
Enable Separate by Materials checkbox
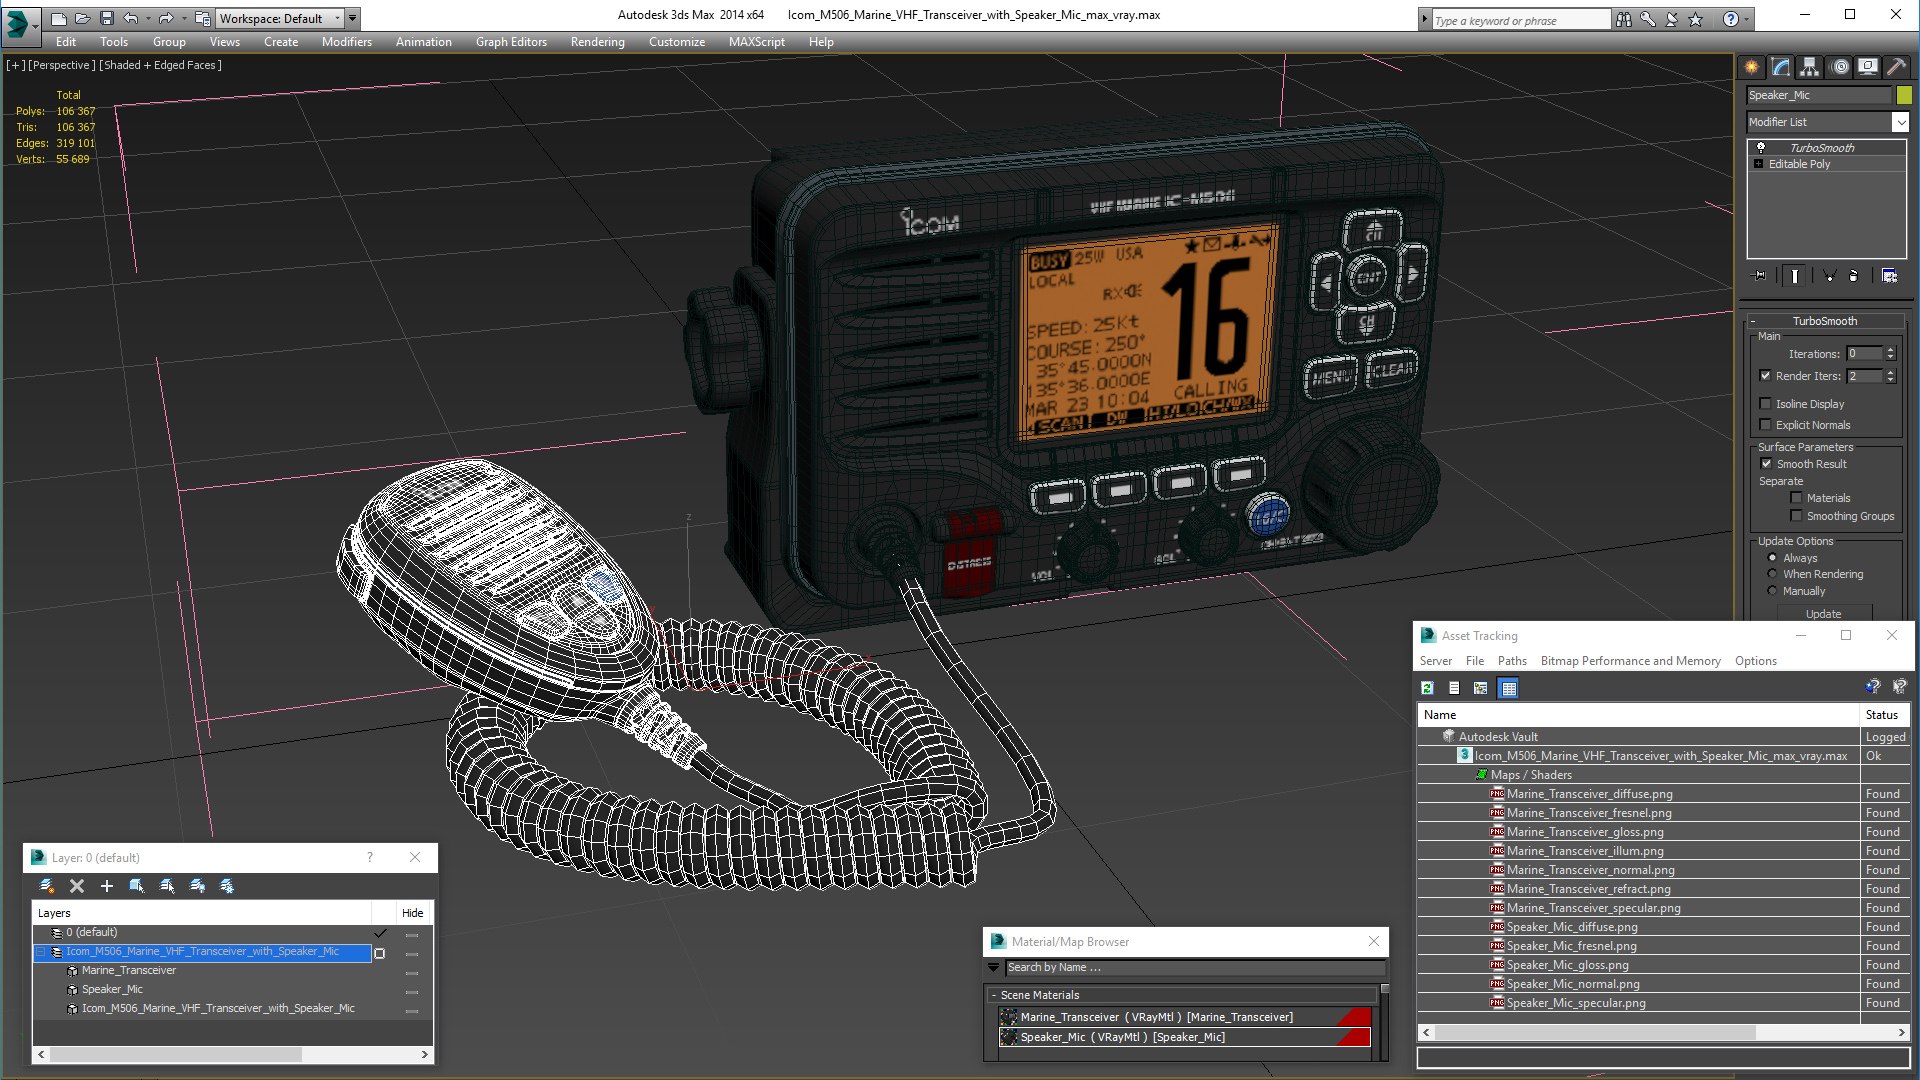(1796, 498)
